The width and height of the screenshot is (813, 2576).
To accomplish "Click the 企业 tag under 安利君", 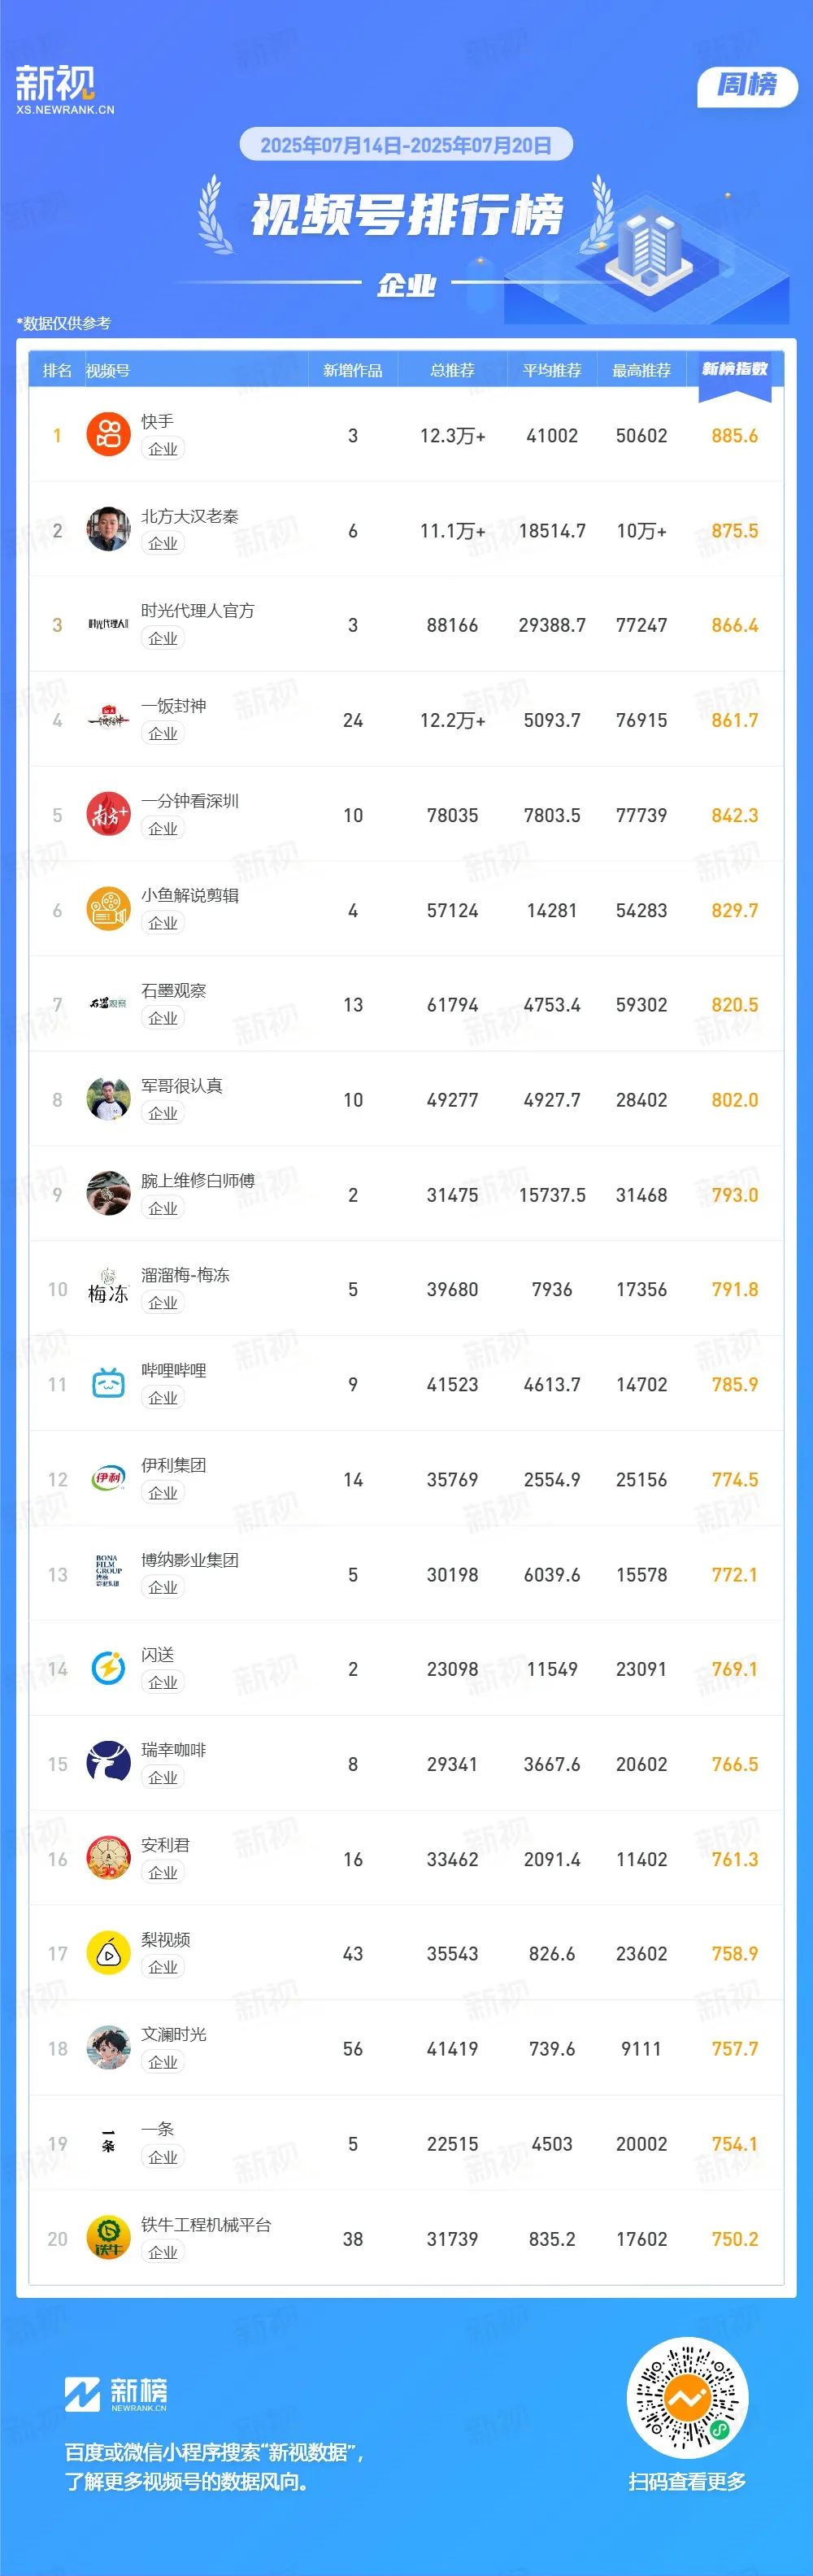I will point(163,1873).
